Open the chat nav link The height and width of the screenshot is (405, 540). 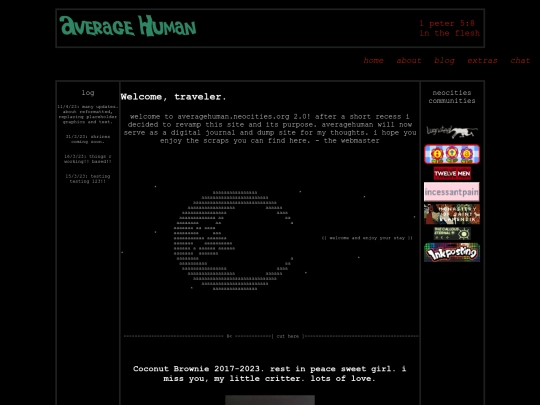pyautogui.click(x=520, y=61)
